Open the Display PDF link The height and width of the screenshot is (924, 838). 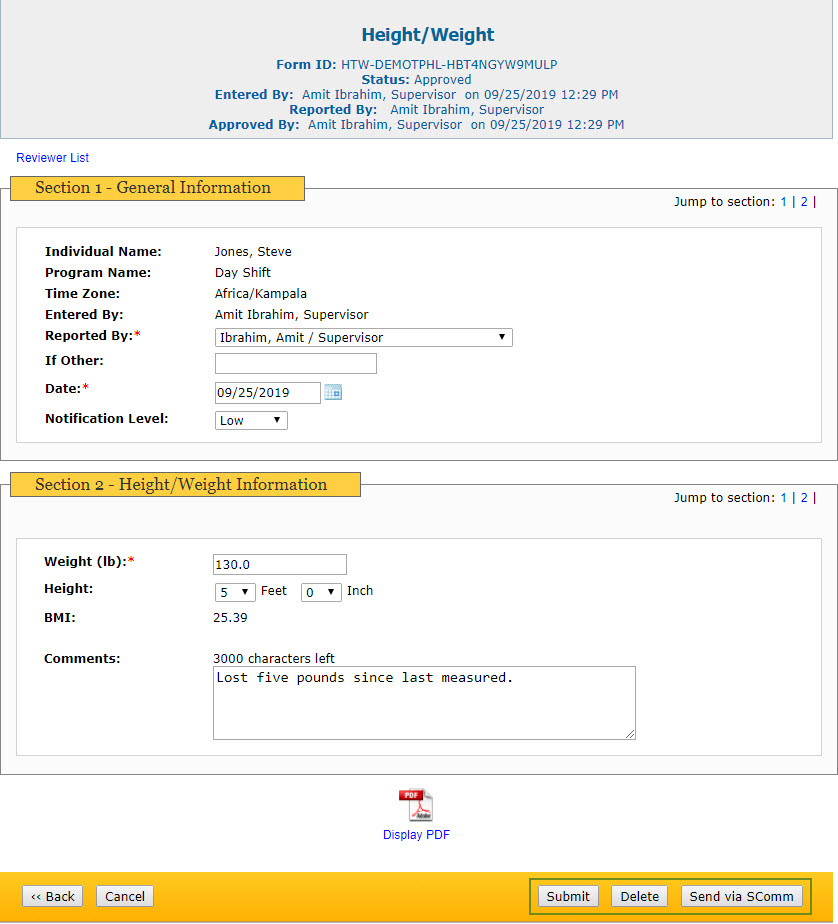coord(416,835)
